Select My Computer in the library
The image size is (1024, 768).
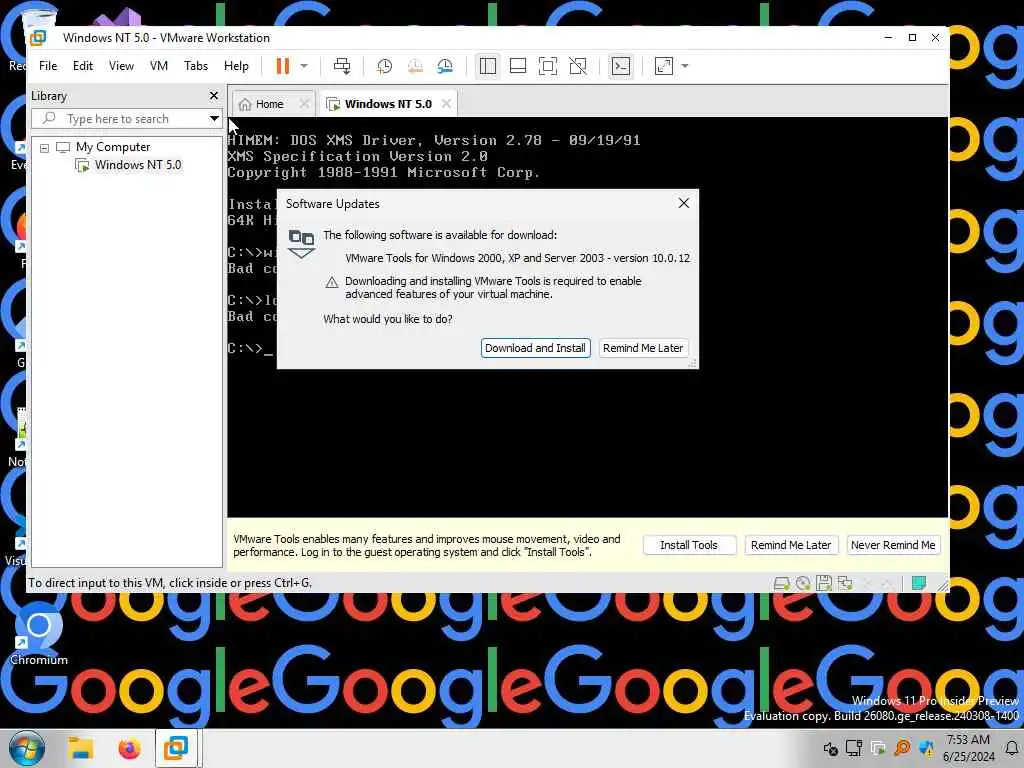[x=113, y=147]
